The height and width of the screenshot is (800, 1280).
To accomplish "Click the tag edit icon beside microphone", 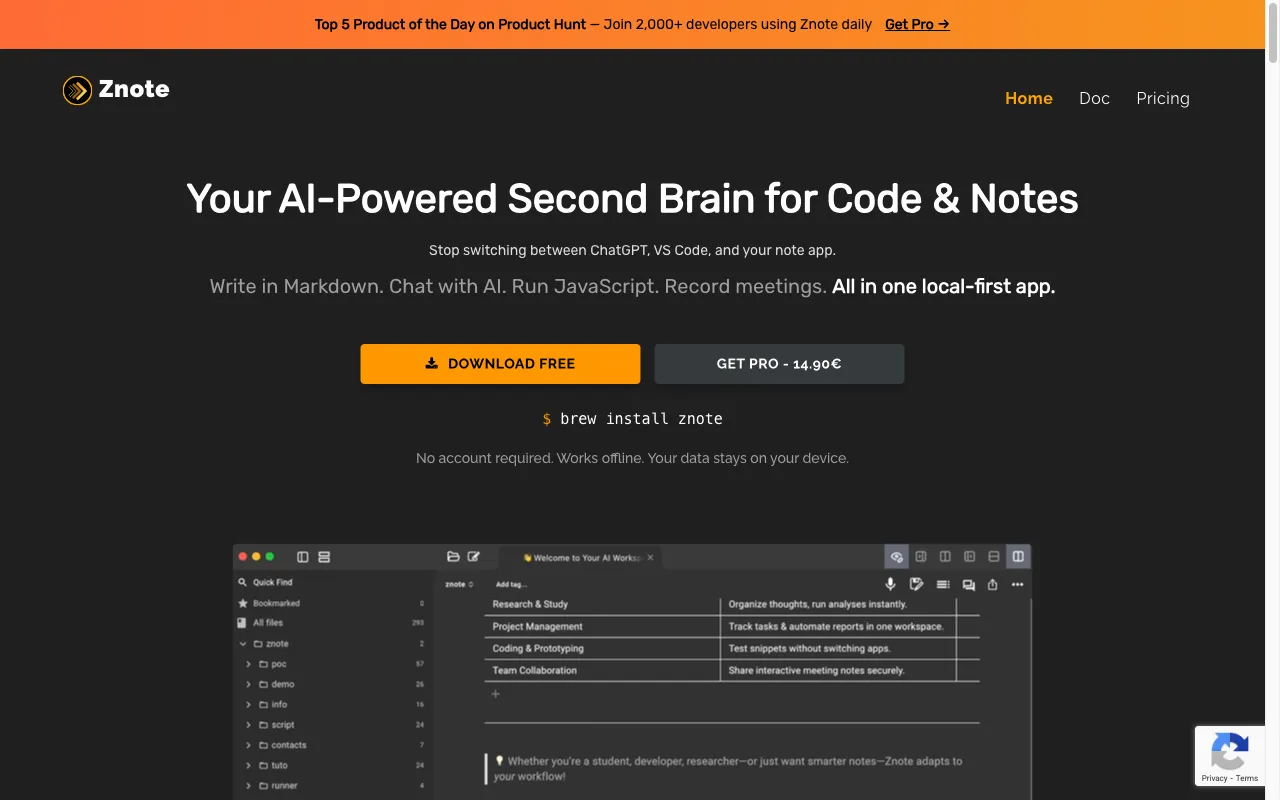I will click(x=916, y=584).
